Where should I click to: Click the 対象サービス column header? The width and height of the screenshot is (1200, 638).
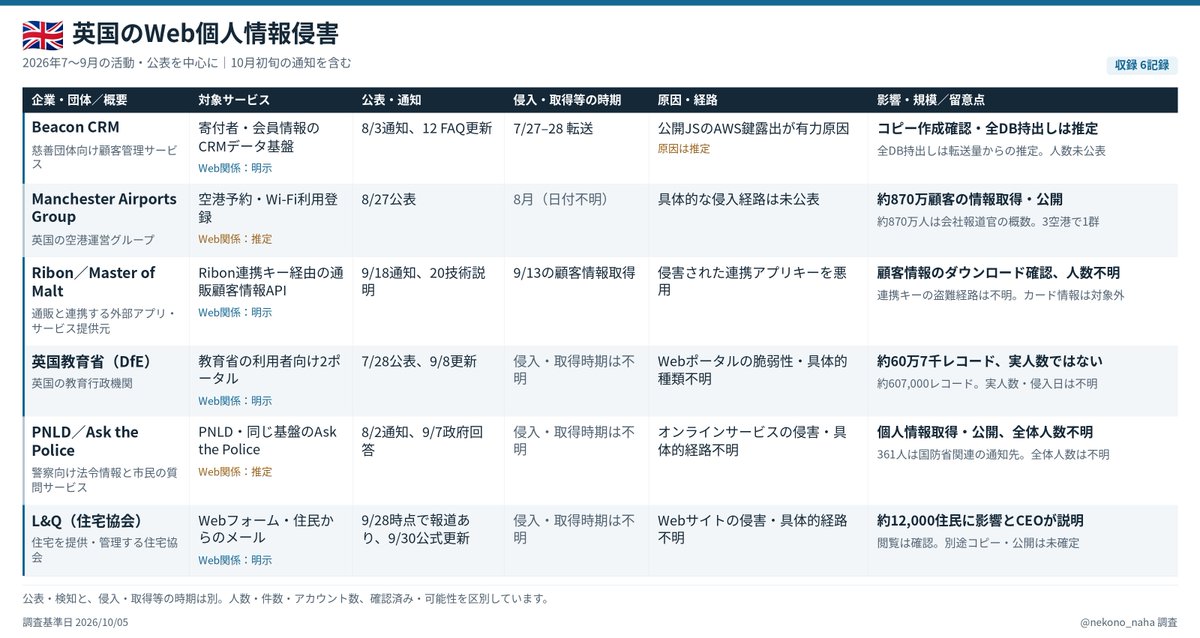coord(234,100)
